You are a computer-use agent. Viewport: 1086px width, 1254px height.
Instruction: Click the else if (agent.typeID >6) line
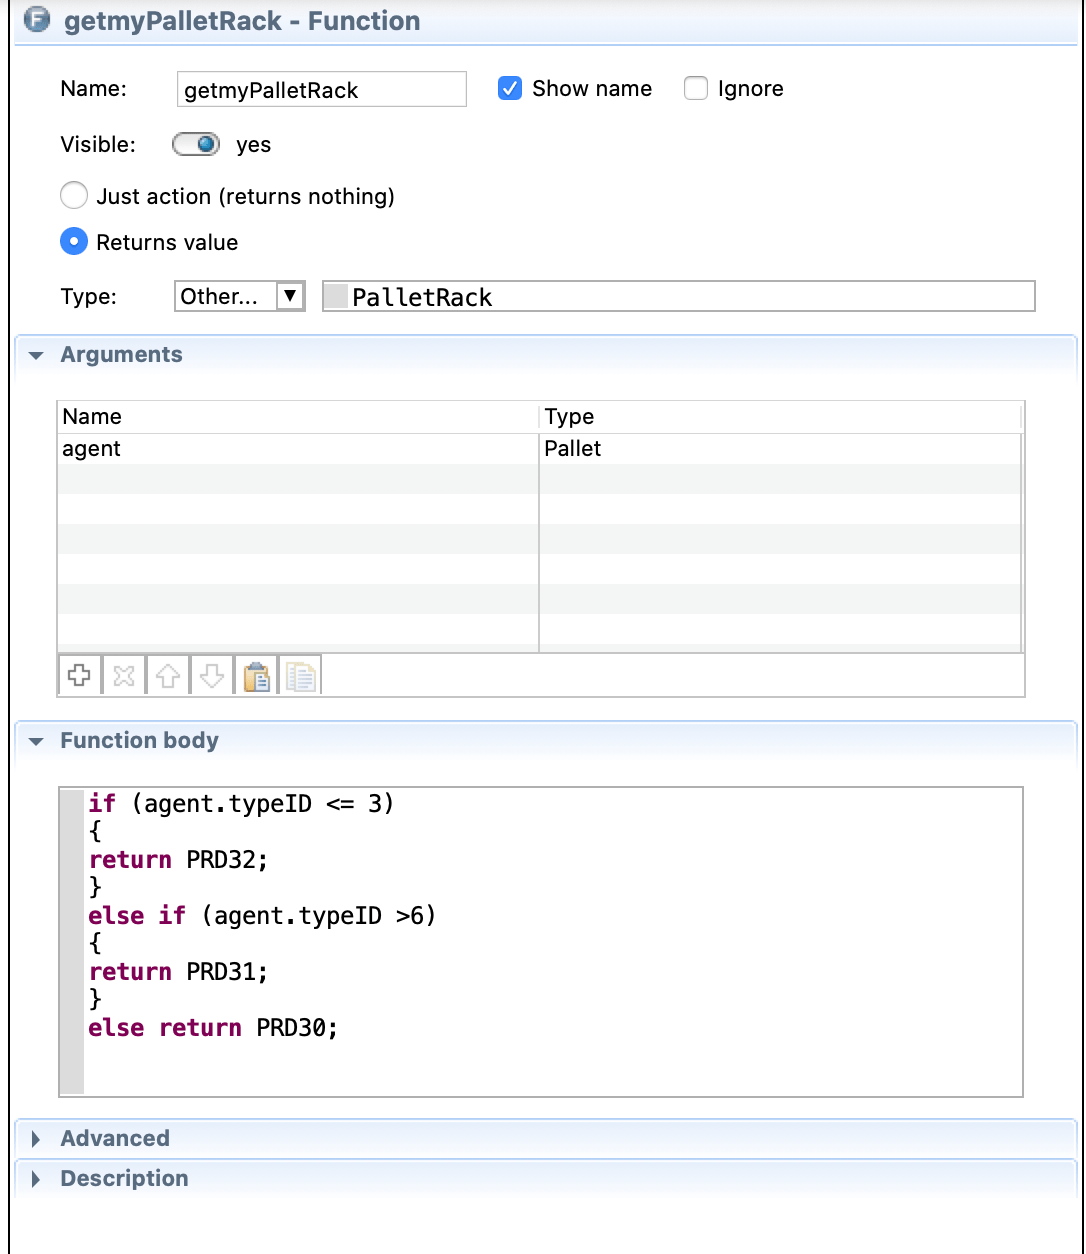tap(262, 916)
